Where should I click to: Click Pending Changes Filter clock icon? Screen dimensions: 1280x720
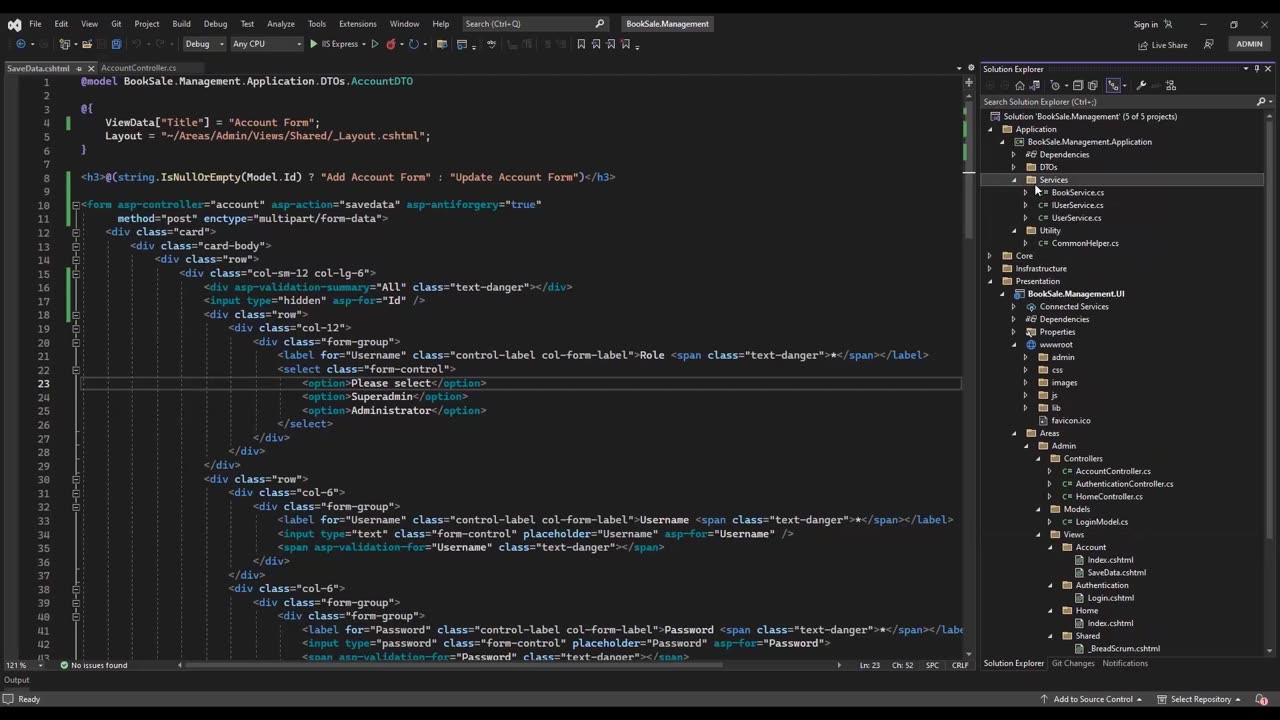[1055, 85]
